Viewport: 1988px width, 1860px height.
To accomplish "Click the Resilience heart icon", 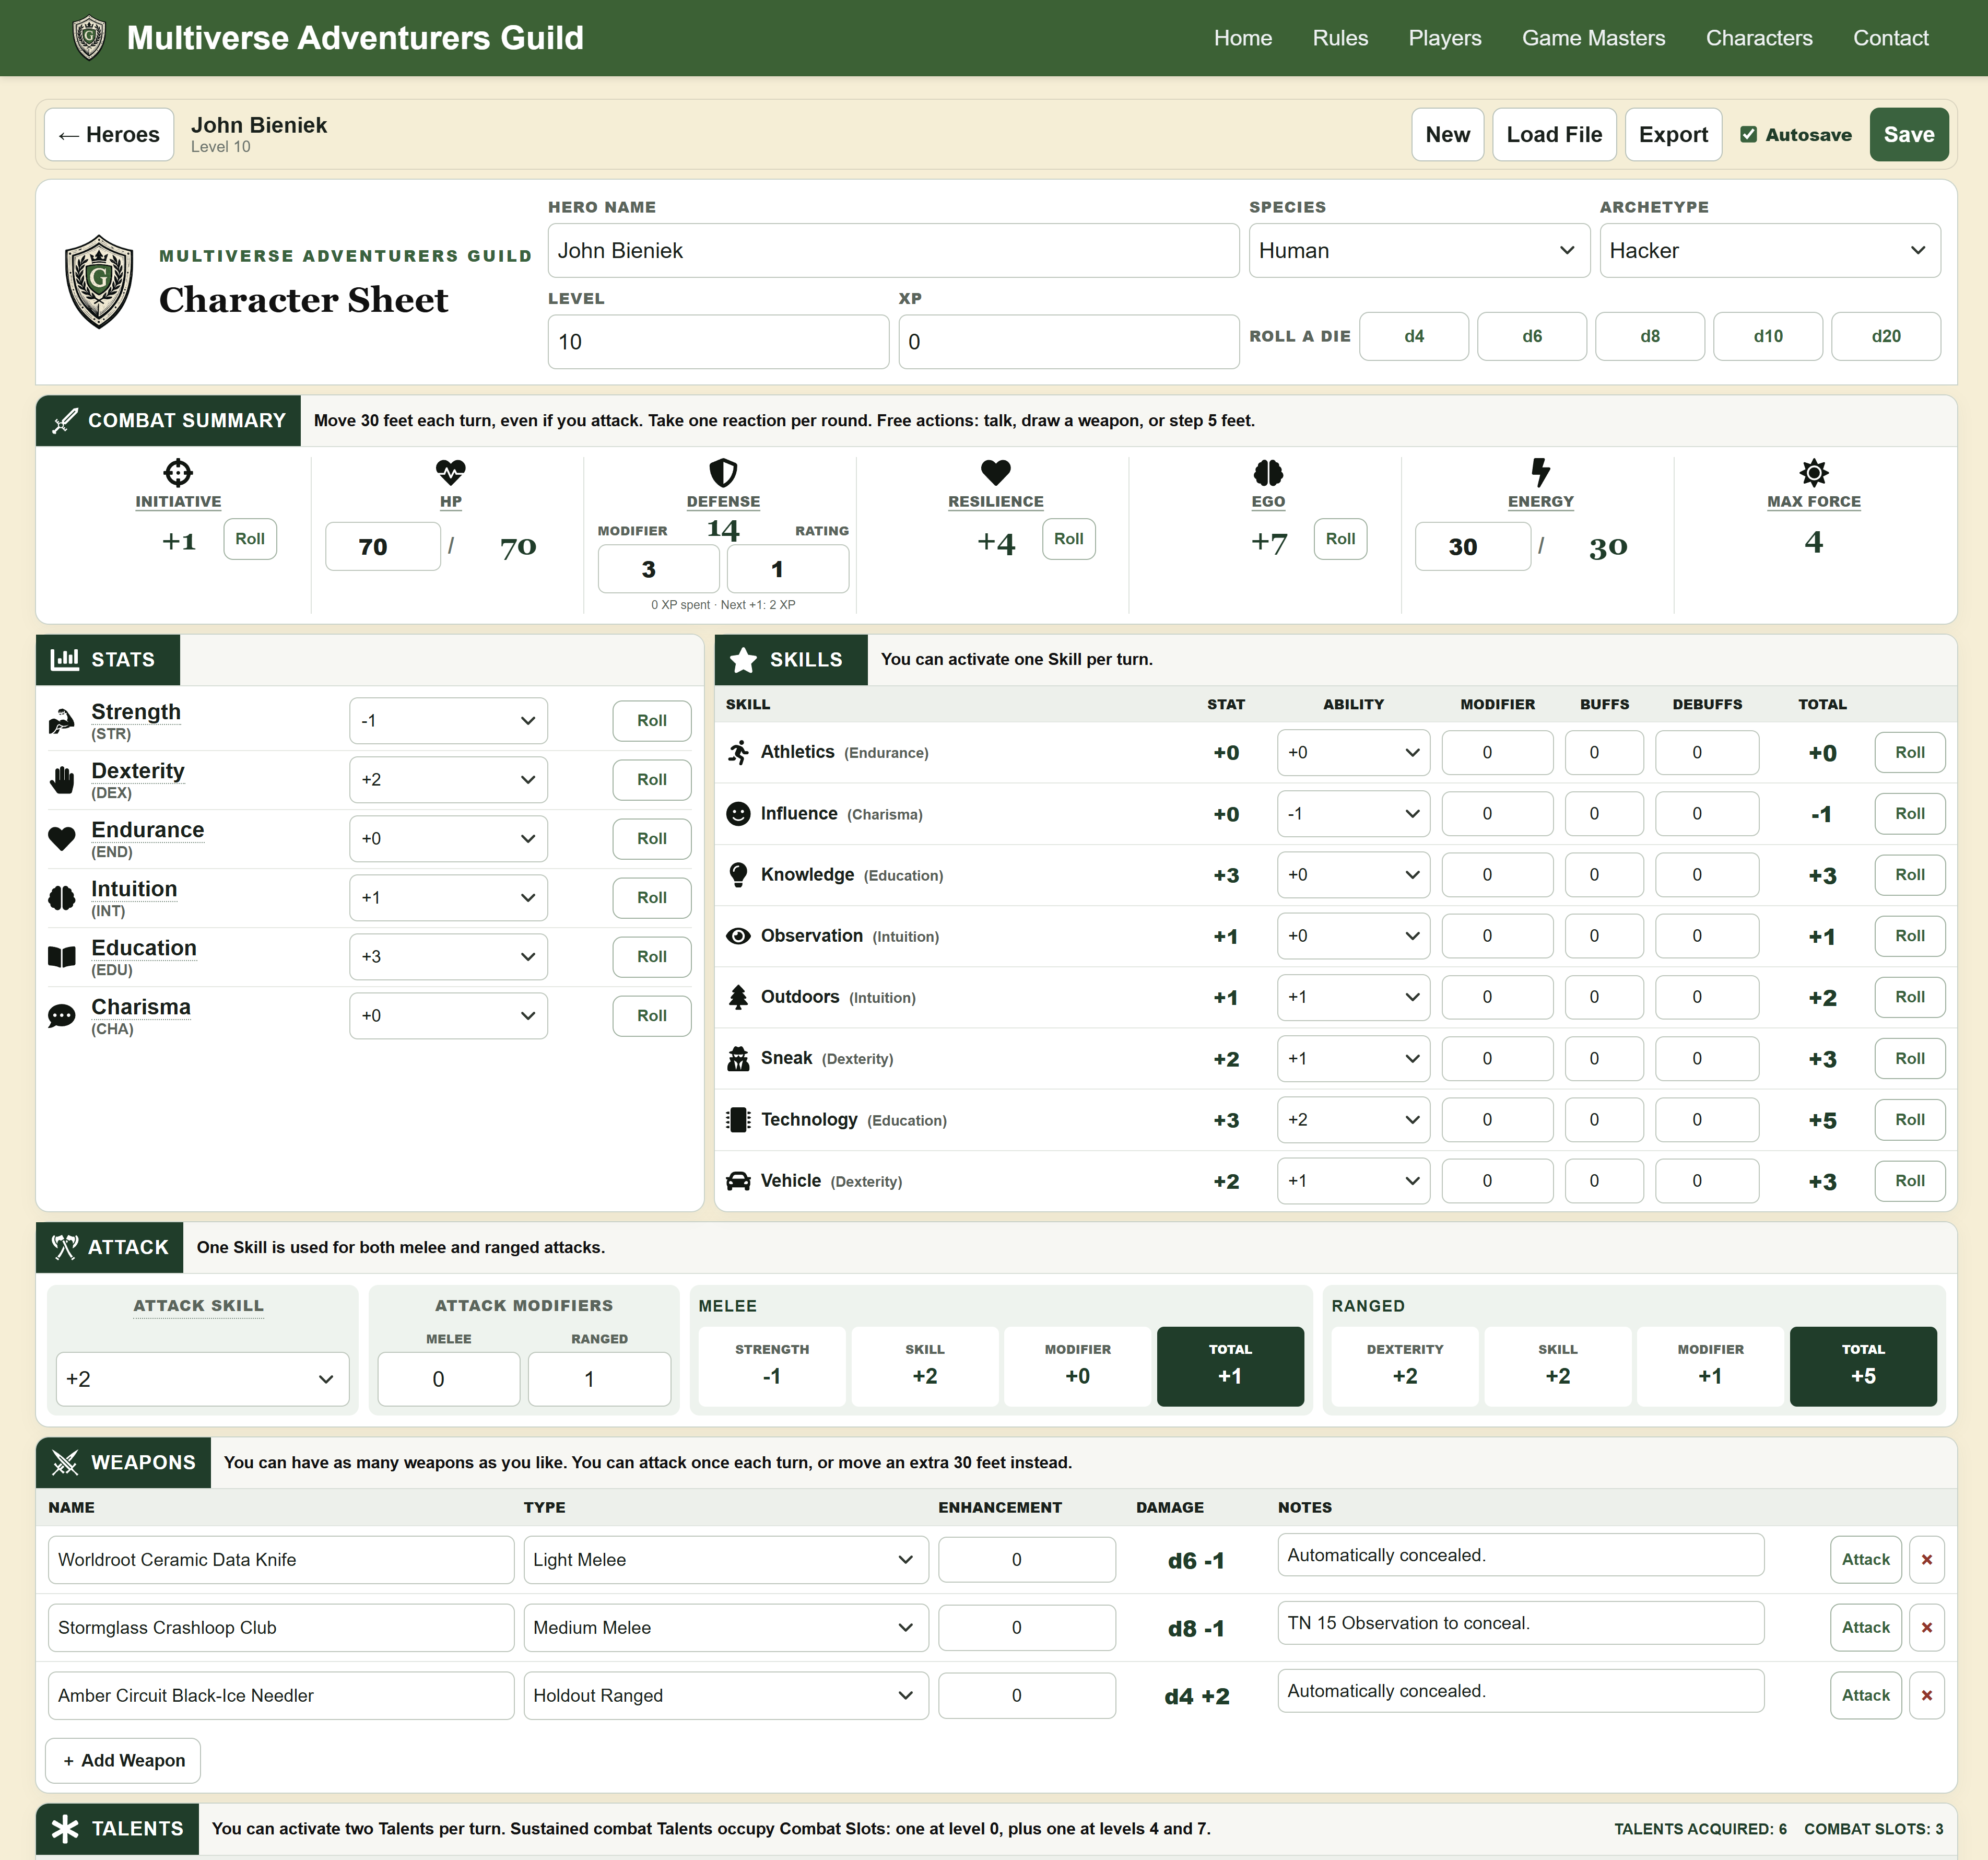I will pos(996,472).
